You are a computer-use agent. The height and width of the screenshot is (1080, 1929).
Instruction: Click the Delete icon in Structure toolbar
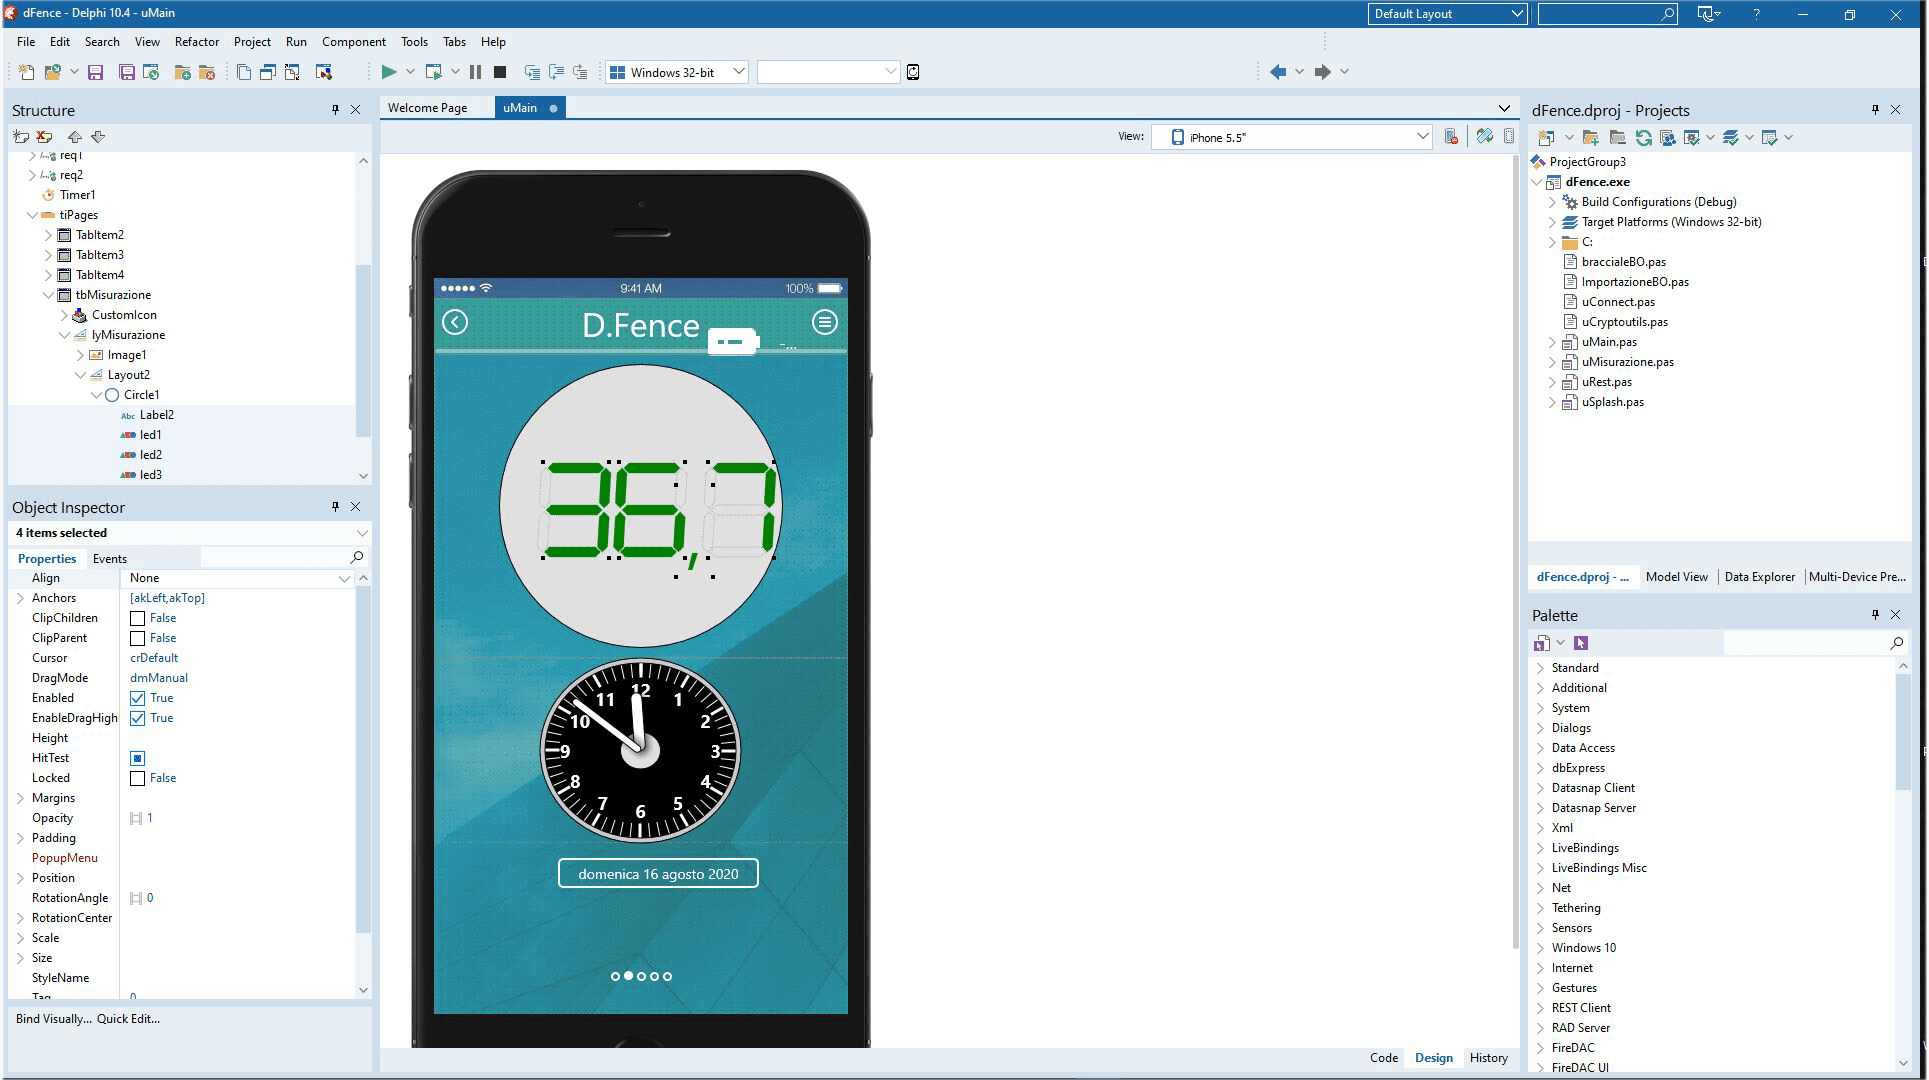[44, 137]
